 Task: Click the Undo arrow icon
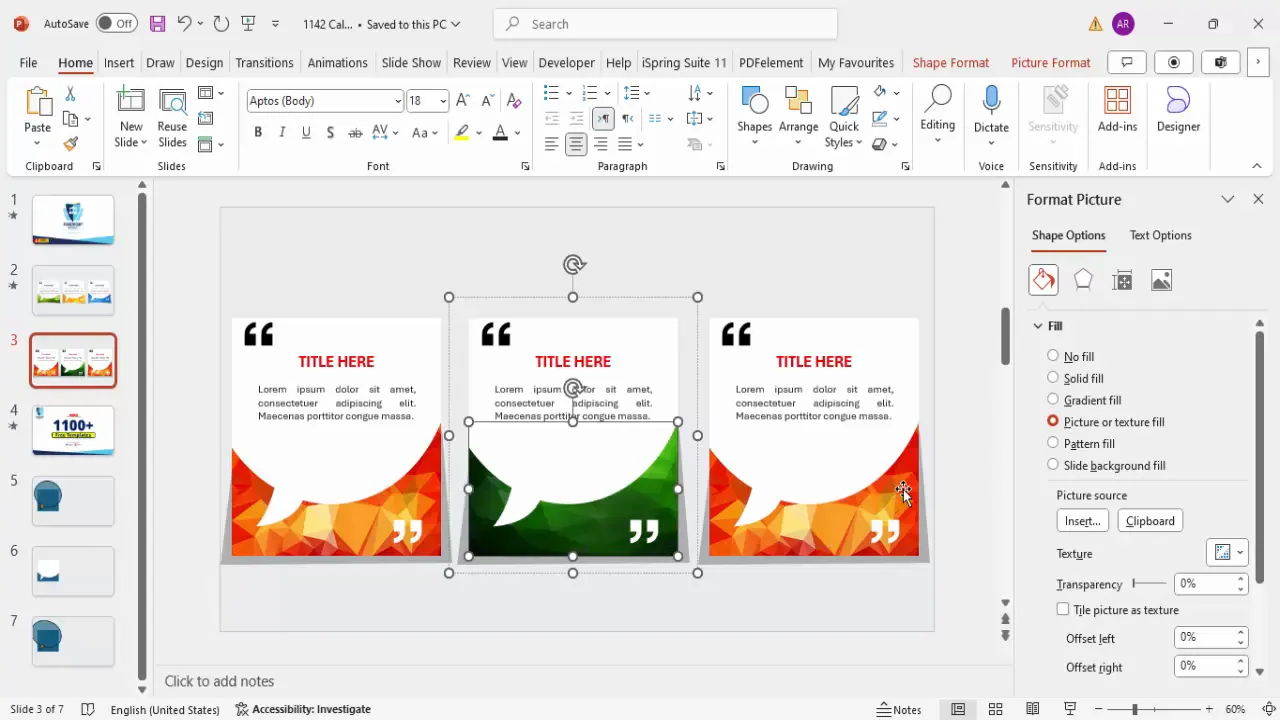point(183,23)
